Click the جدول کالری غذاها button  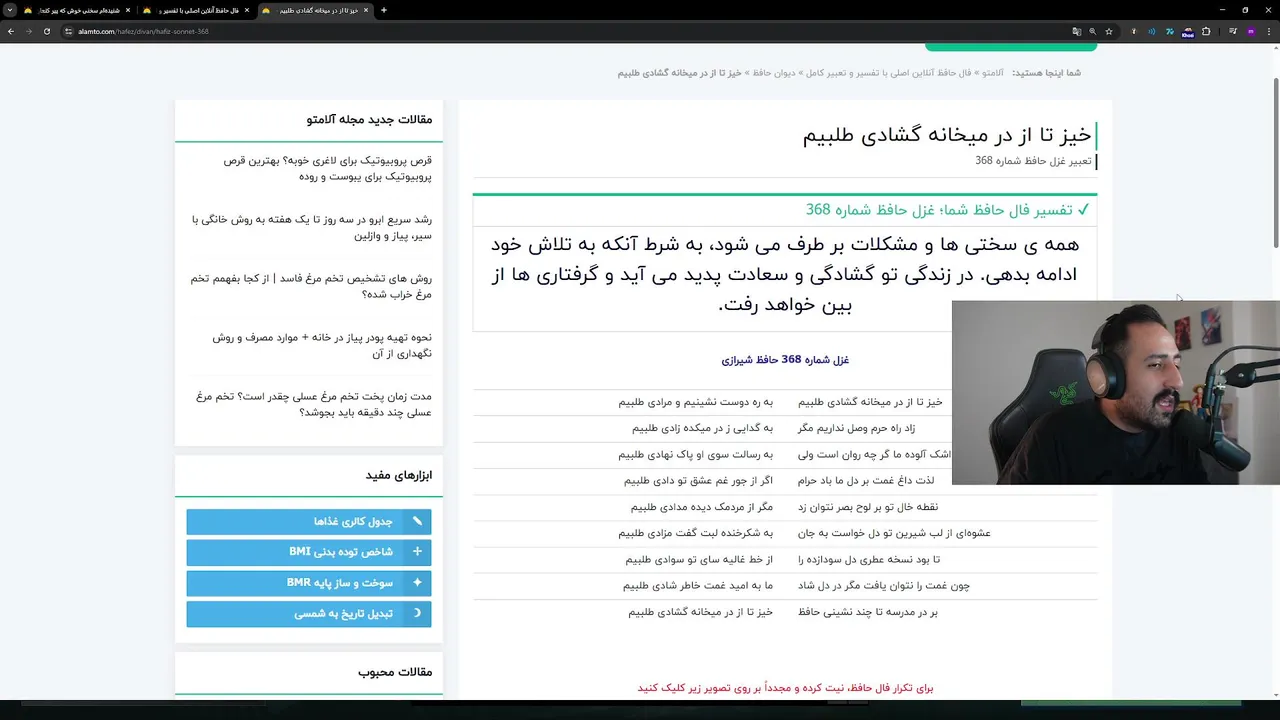pyautogui.click(x=309, y=521)
